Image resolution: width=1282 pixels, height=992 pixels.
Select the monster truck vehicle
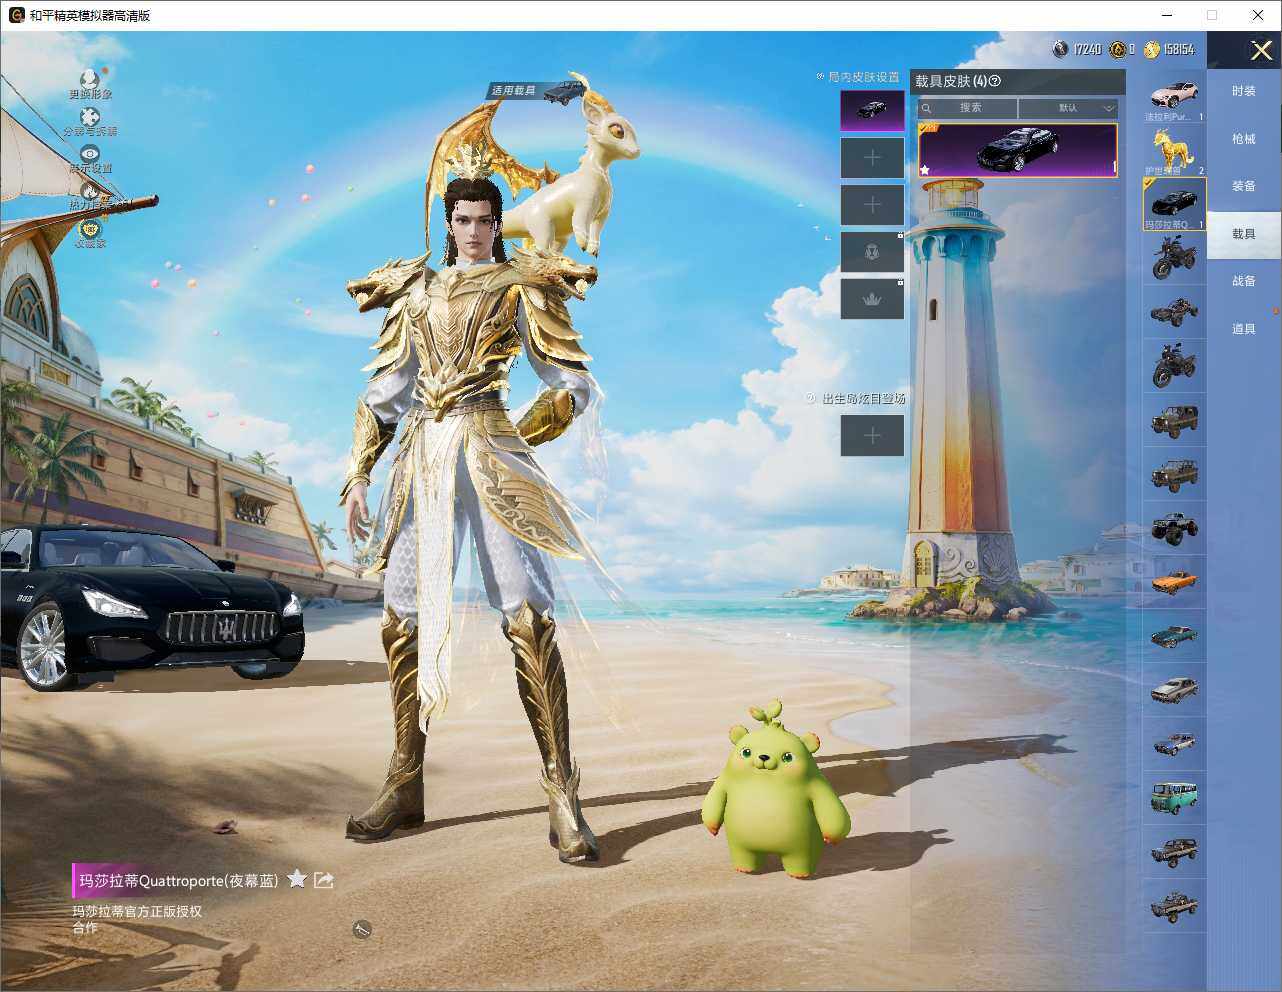point(1175,528)
